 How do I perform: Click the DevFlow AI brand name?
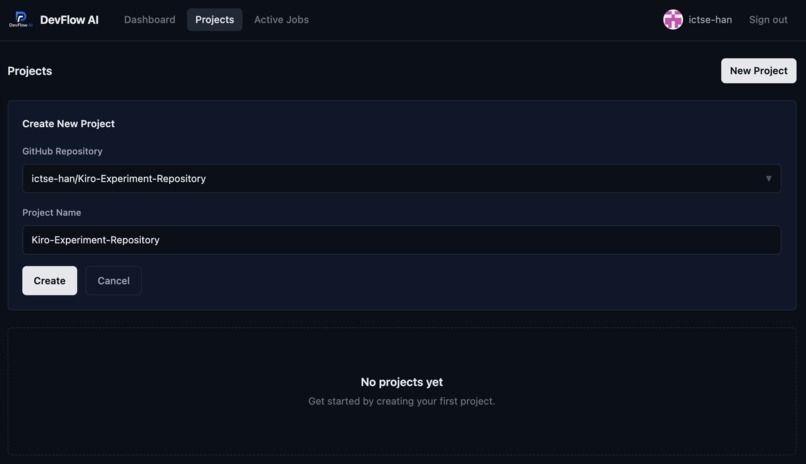(69, 20)
